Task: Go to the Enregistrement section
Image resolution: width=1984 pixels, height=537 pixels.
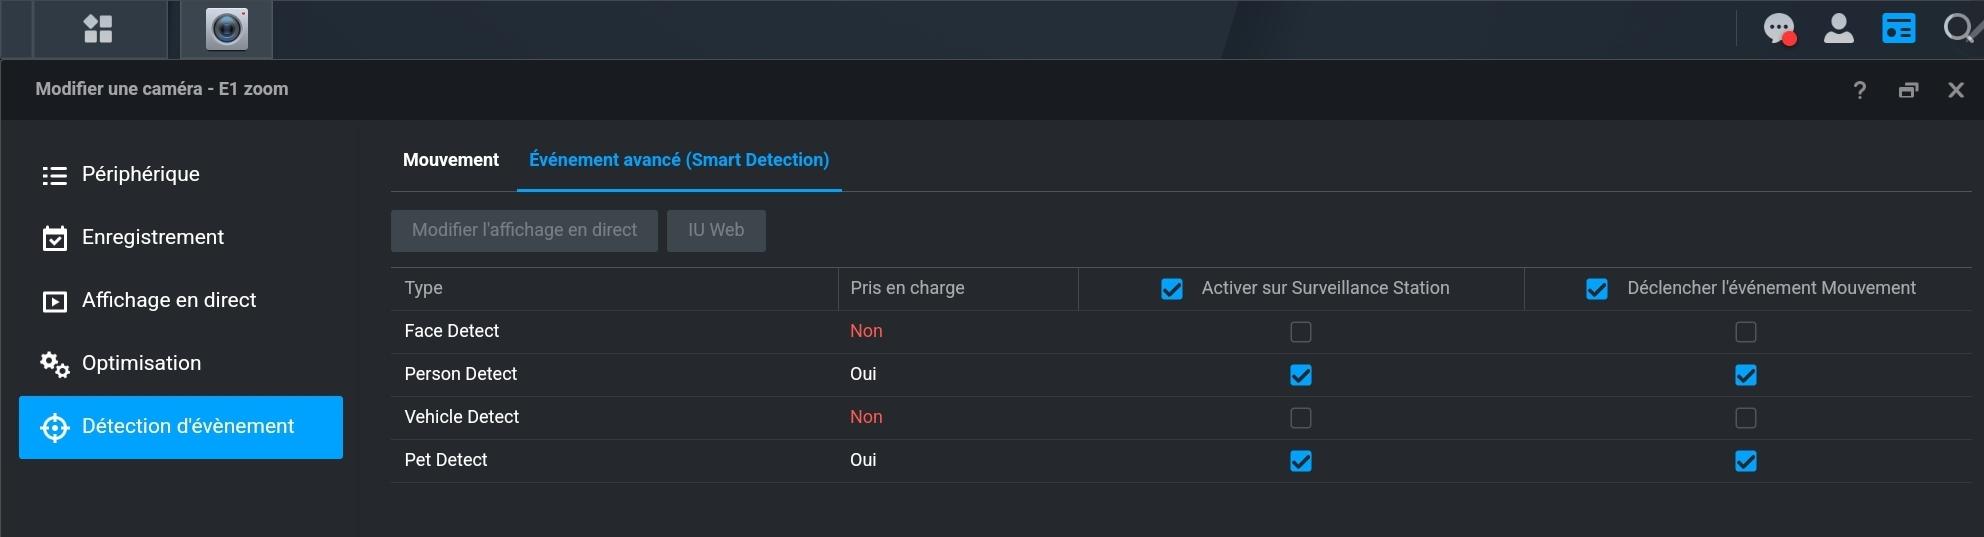Action: [x=152, y=237]
